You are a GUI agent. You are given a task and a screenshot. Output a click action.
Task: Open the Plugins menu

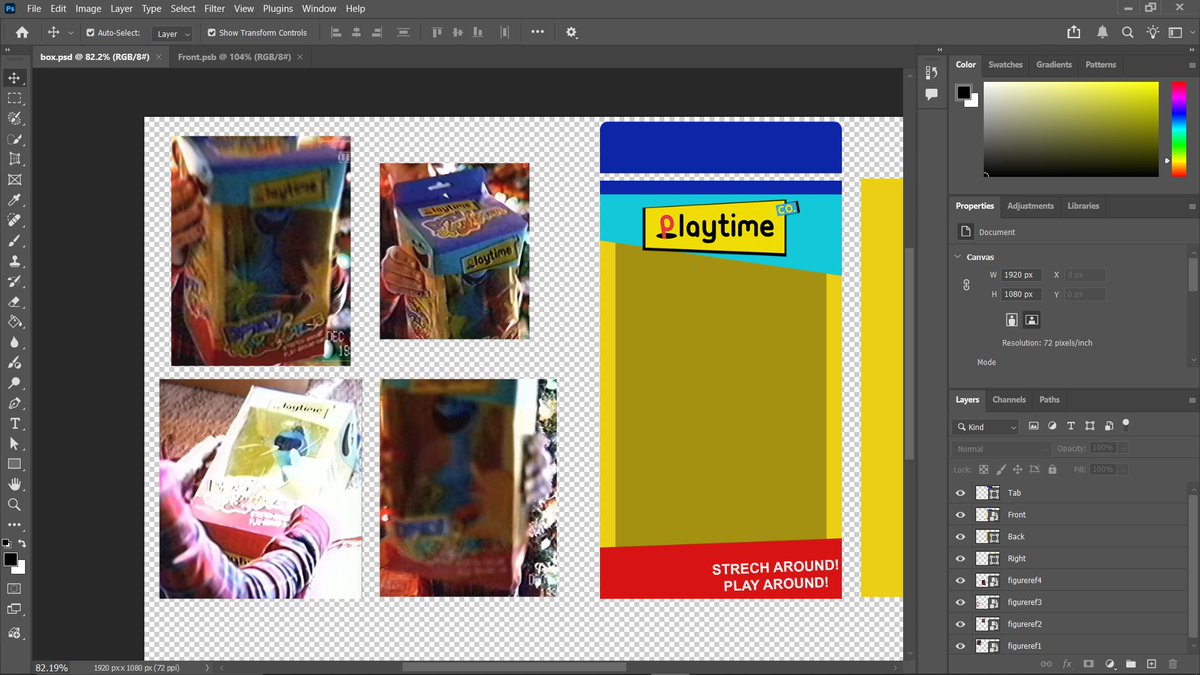(278, 8)
